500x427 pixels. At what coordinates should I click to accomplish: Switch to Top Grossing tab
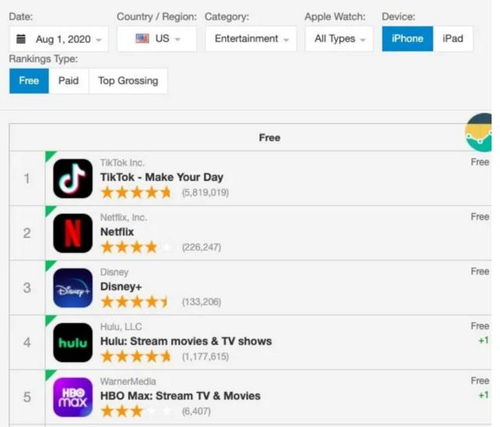coord(128,81)
